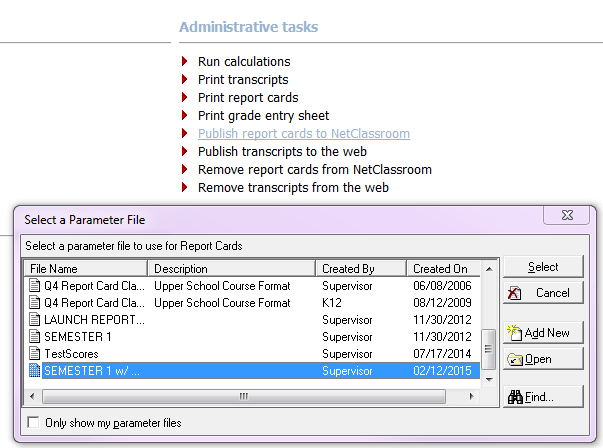603x448 pixels.
Task: Click the Find... button
Action: 543,396
